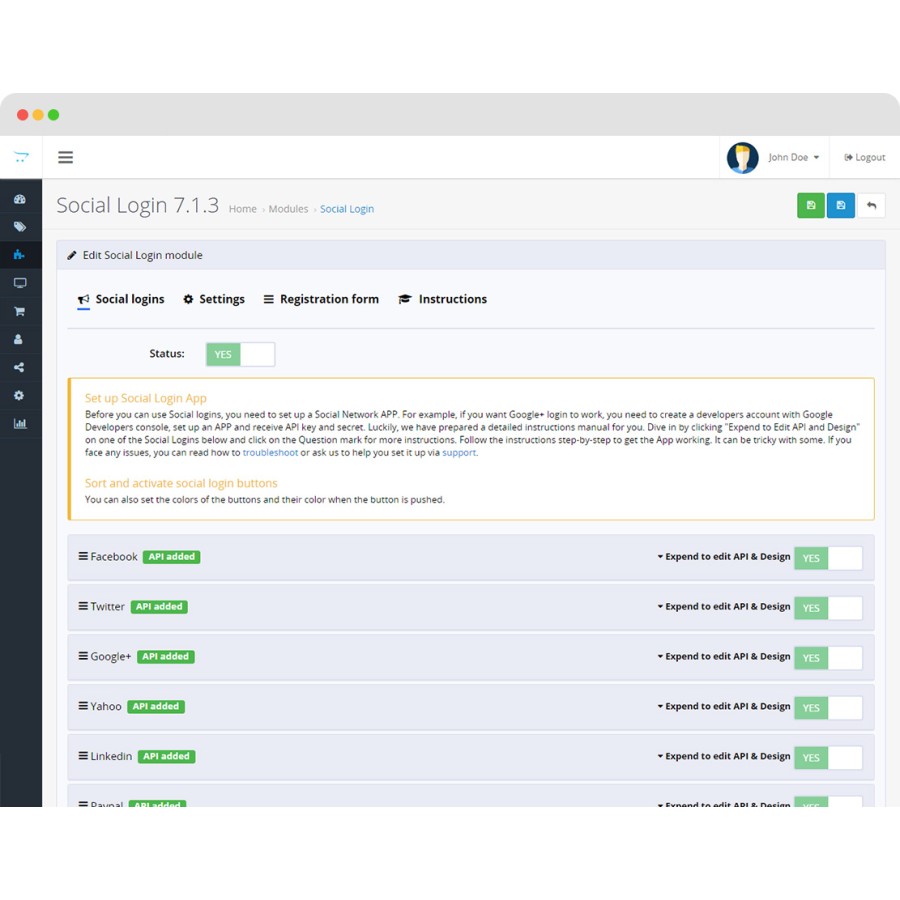This screenshot has height=900, width=900.
Task: Click Facebook's API added badge
Action: pyautogui.click(x=172, y=557)
